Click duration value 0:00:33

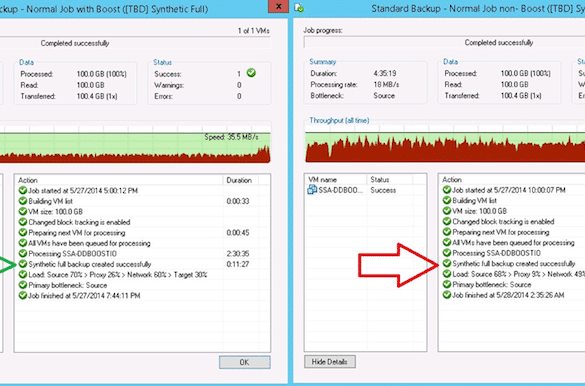pos(238,201)
